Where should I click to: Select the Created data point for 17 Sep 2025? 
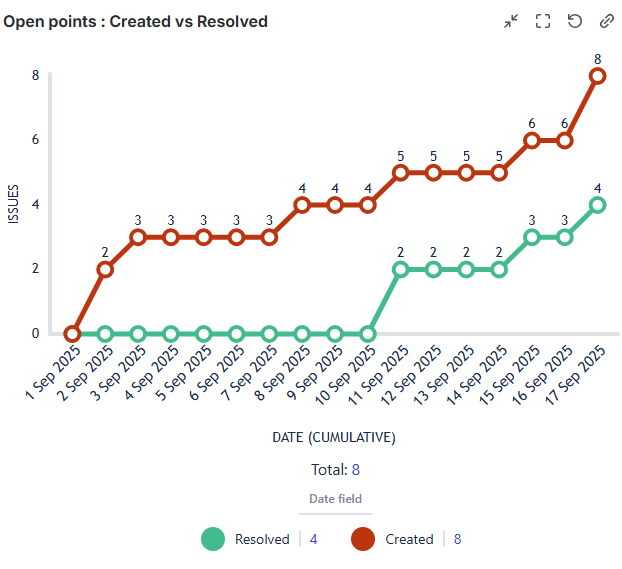[597, 76]
